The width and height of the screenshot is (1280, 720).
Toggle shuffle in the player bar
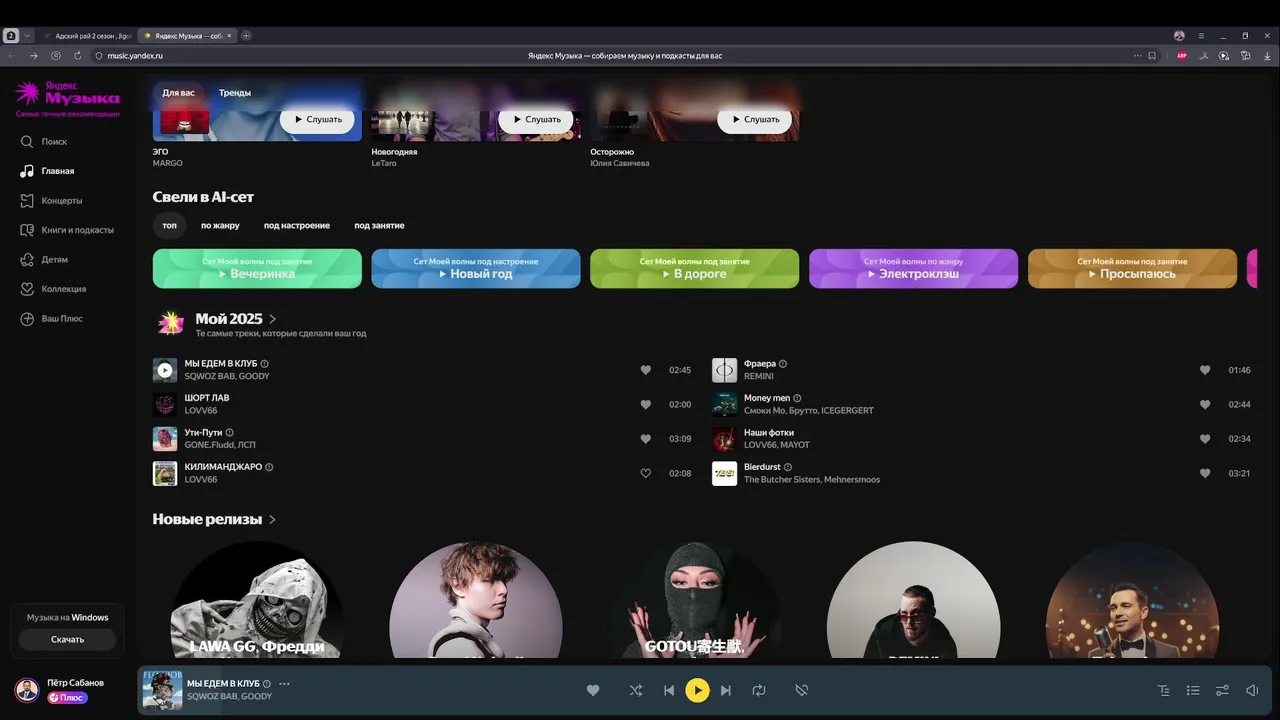[x=636, y=690]
